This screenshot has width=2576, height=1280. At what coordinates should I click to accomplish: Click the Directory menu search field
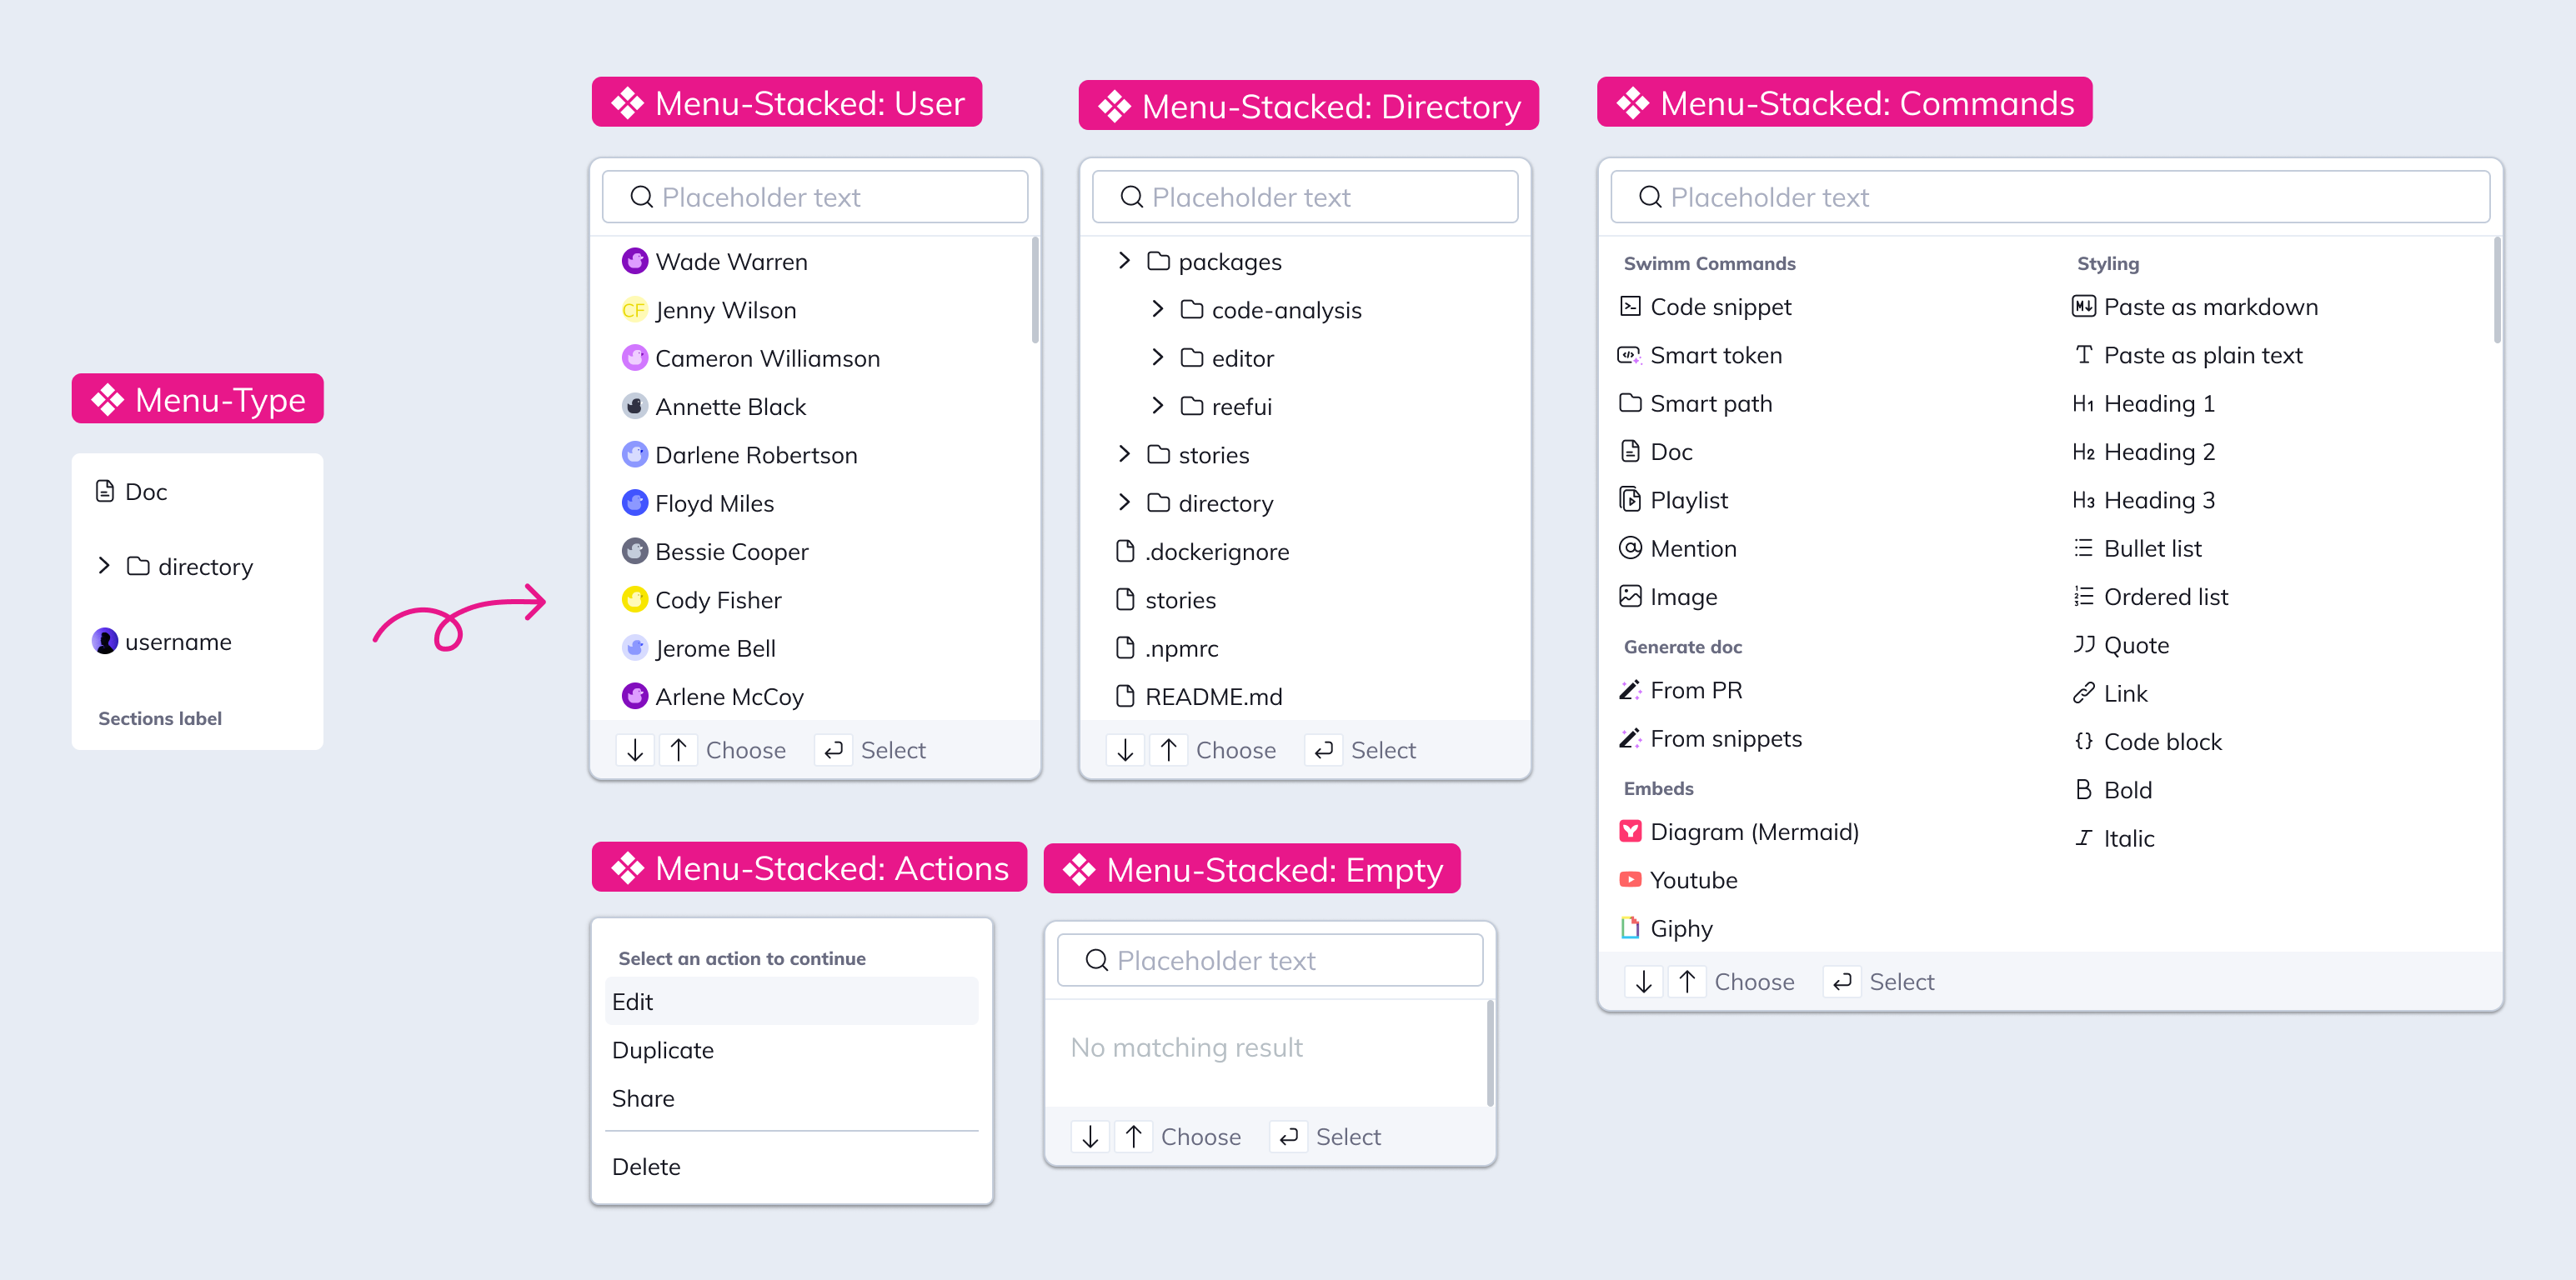click(1305, 197)
